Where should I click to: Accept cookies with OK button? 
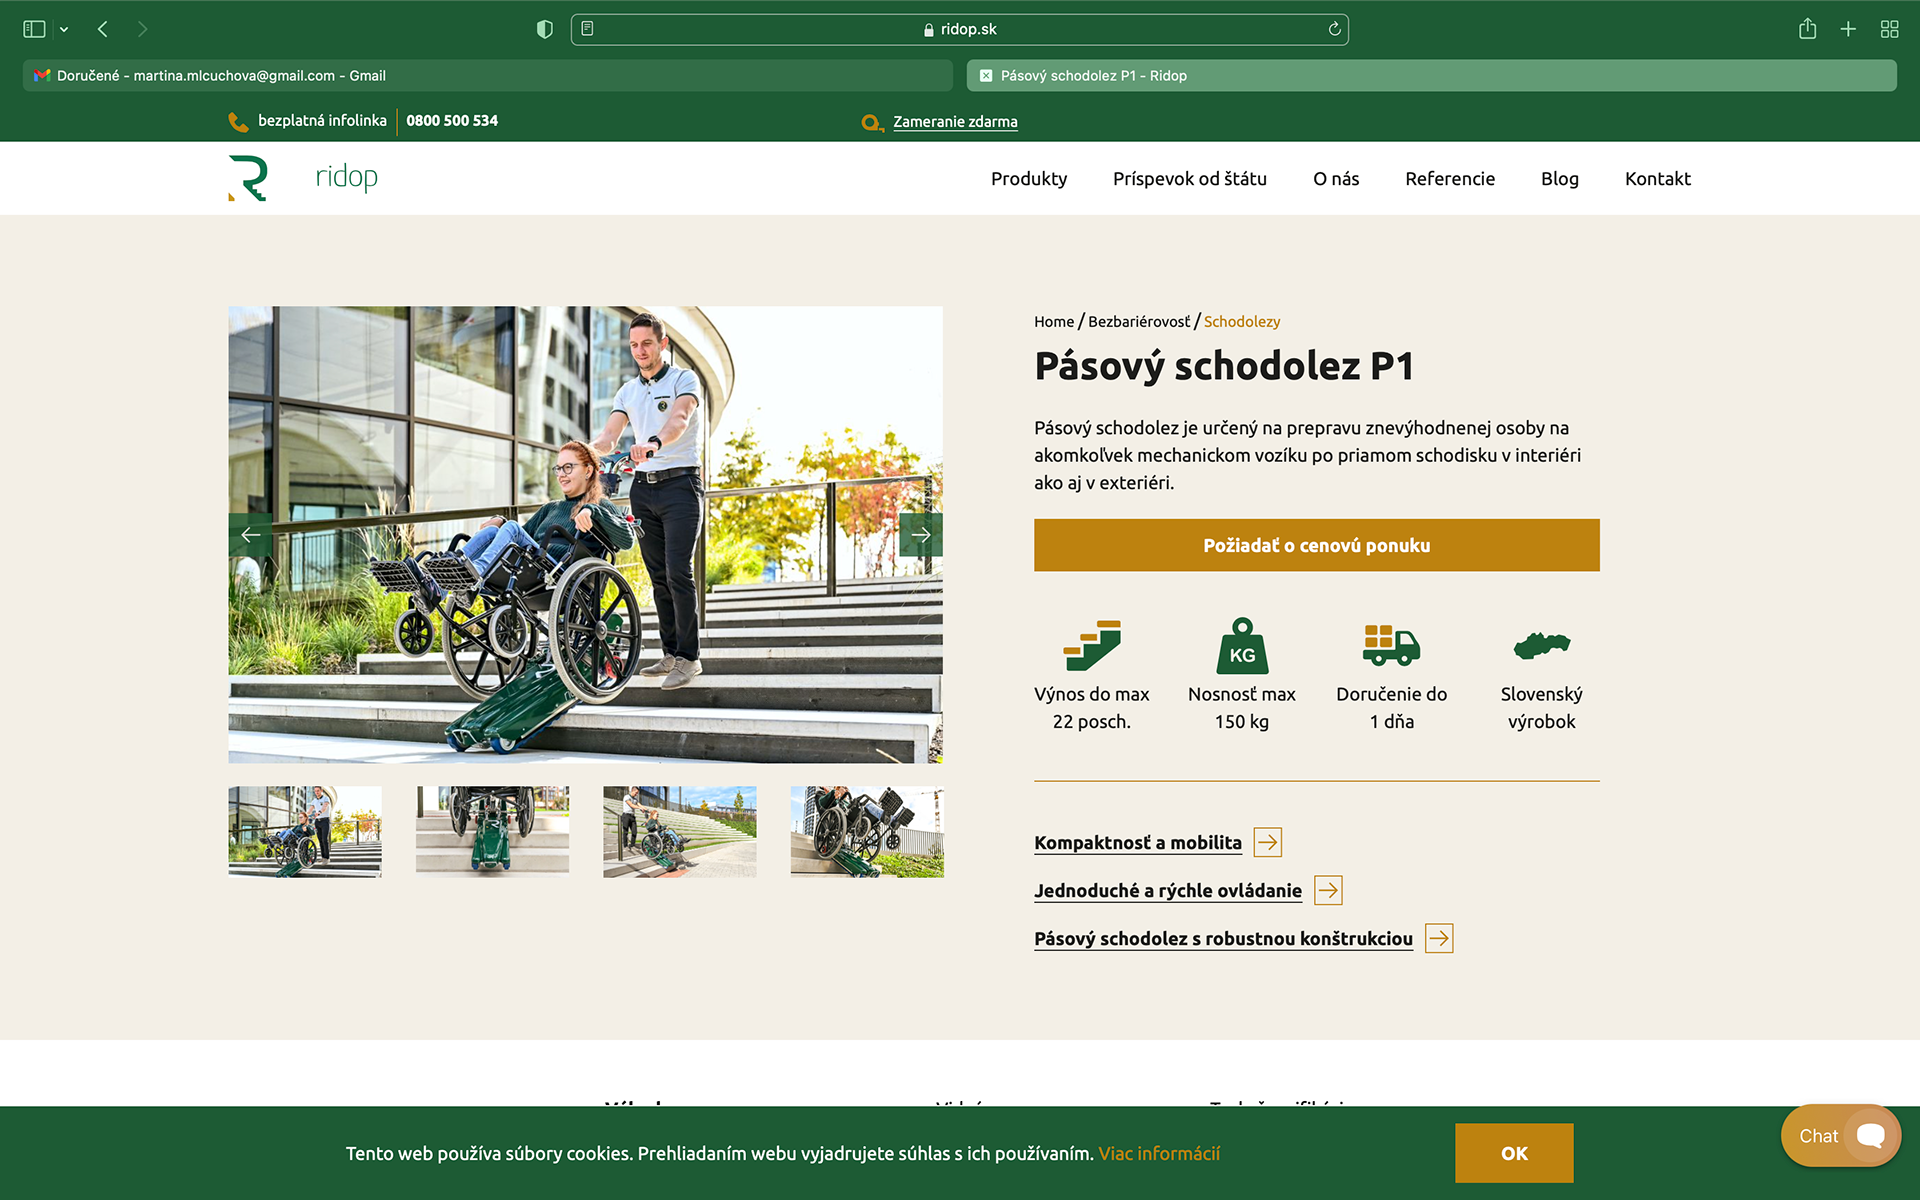[x=1513, y=1153]
